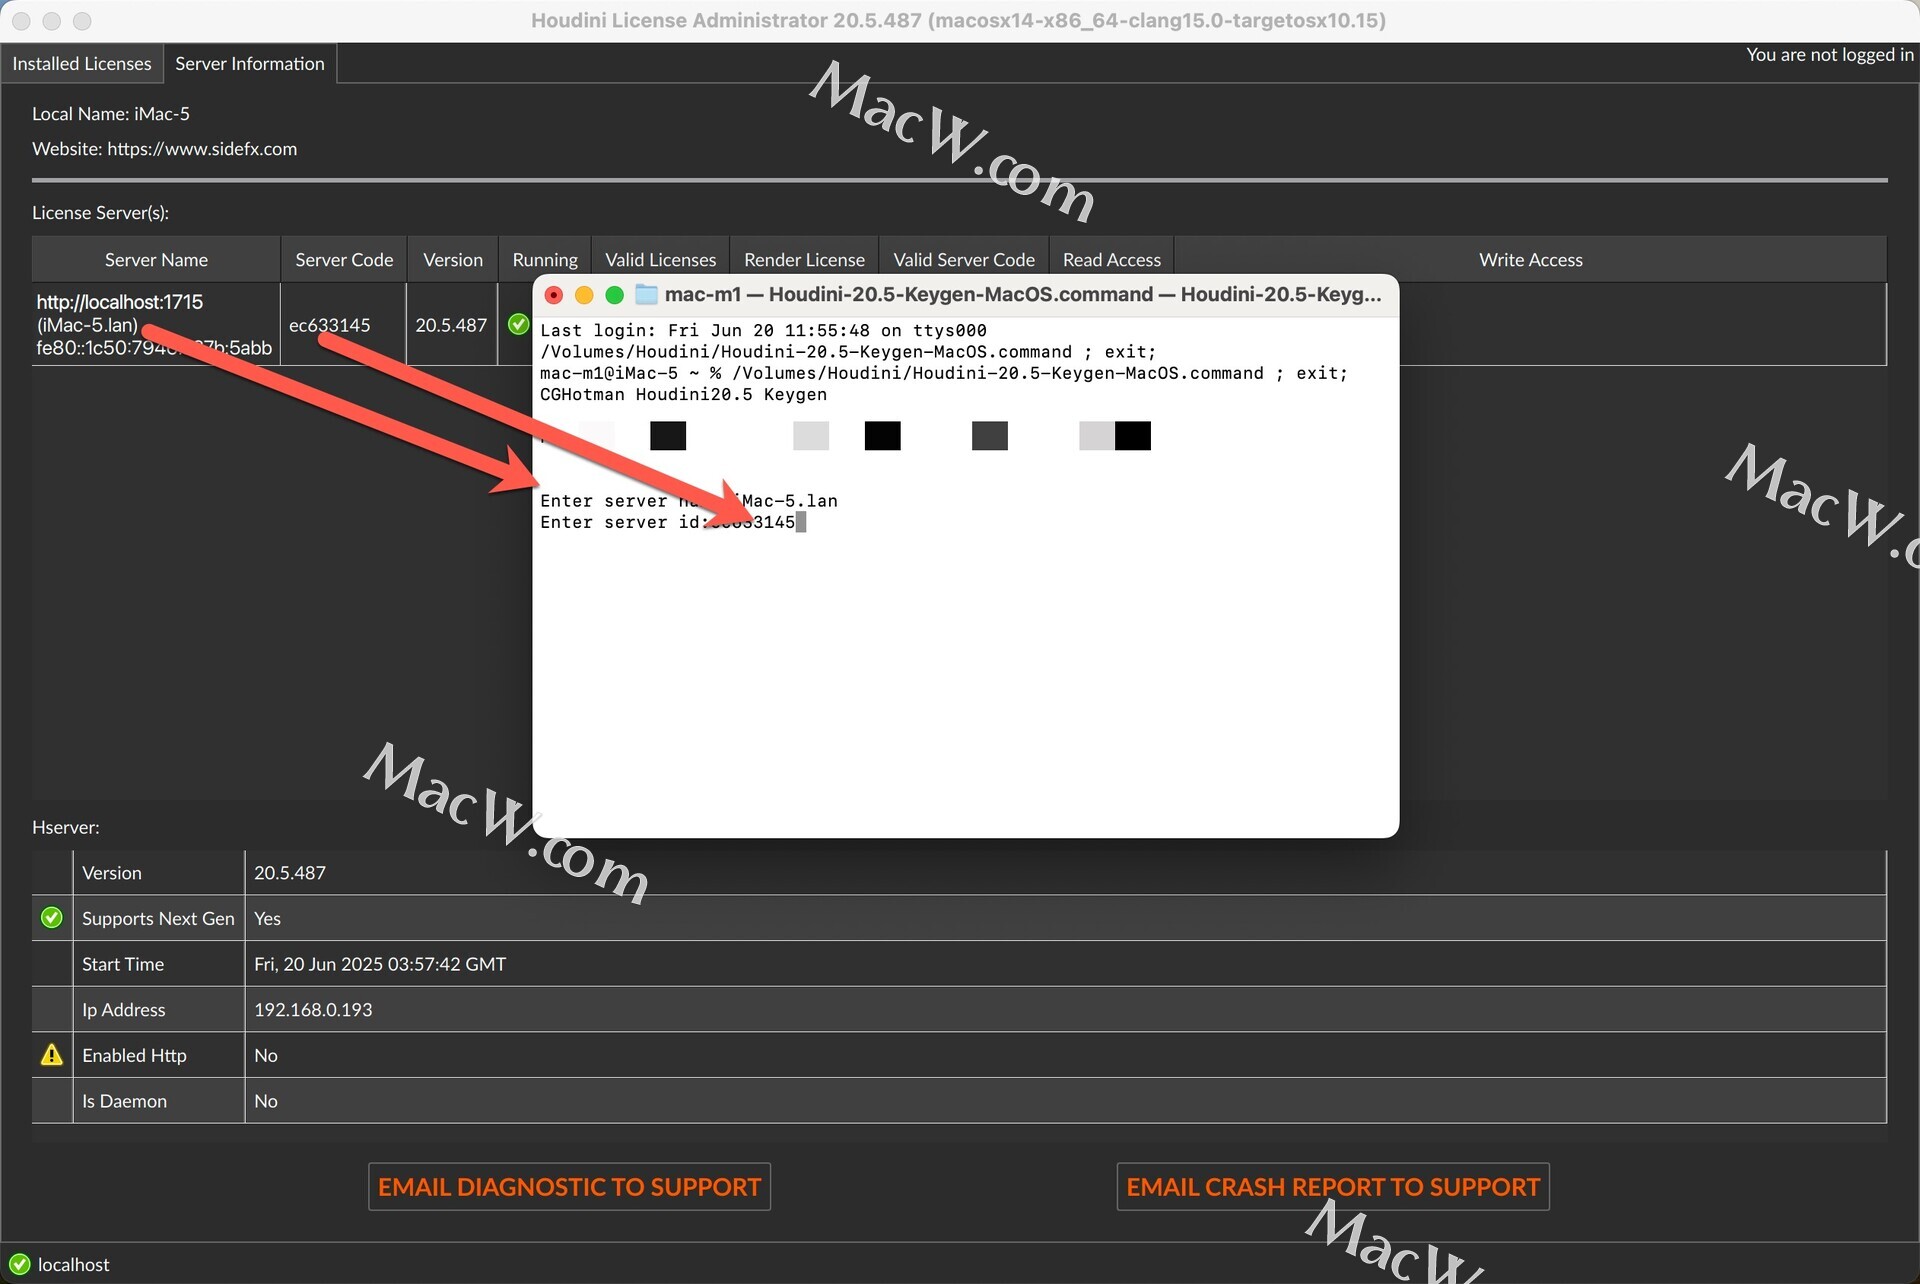This screenshot has height=1284, width=1920.
Task: Click Email Diagnostic to Support button
Action: pos(569,1187)
